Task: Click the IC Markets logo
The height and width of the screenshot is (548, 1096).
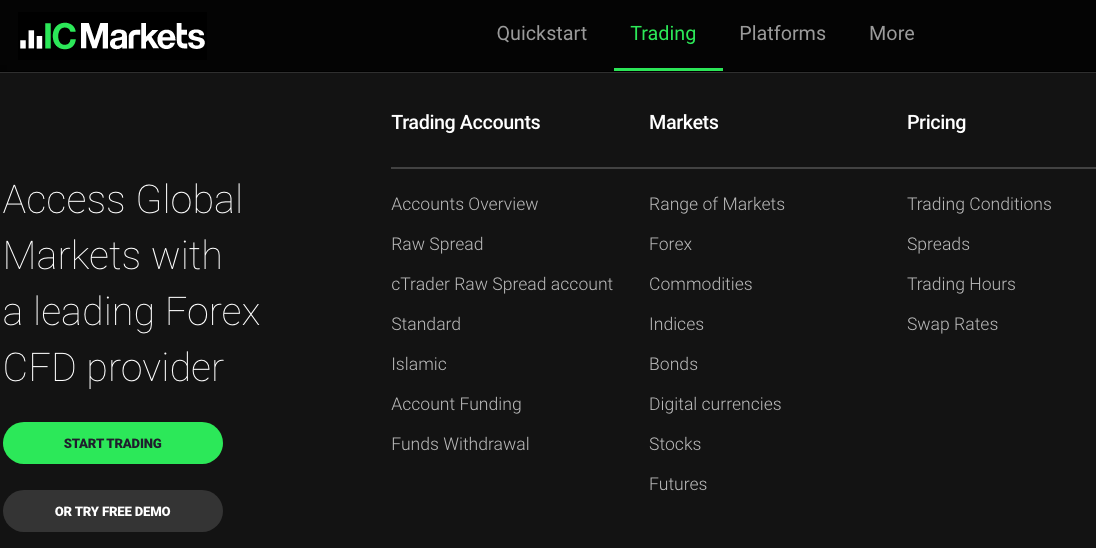Action: point(112,37)
